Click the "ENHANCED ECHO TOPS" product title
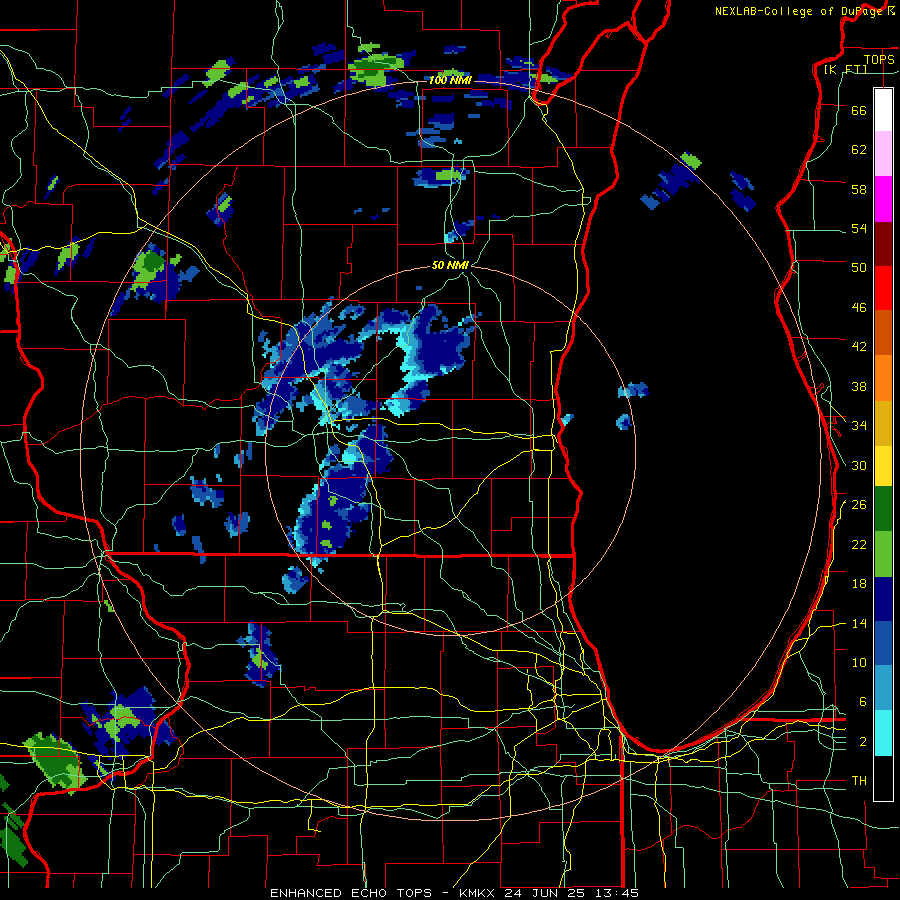 [x=351, y=893]
